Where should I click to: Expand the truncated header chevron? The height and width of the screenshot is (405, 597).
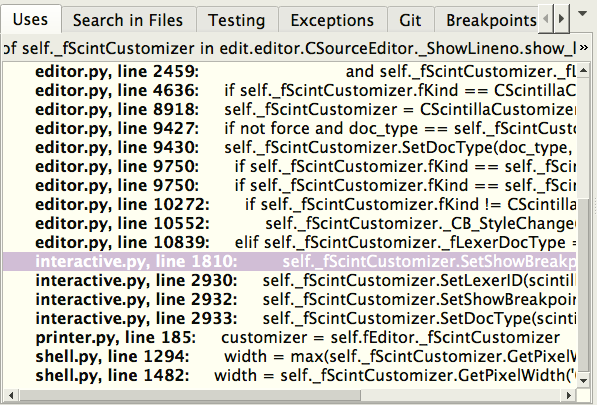(x=583, y=48)
